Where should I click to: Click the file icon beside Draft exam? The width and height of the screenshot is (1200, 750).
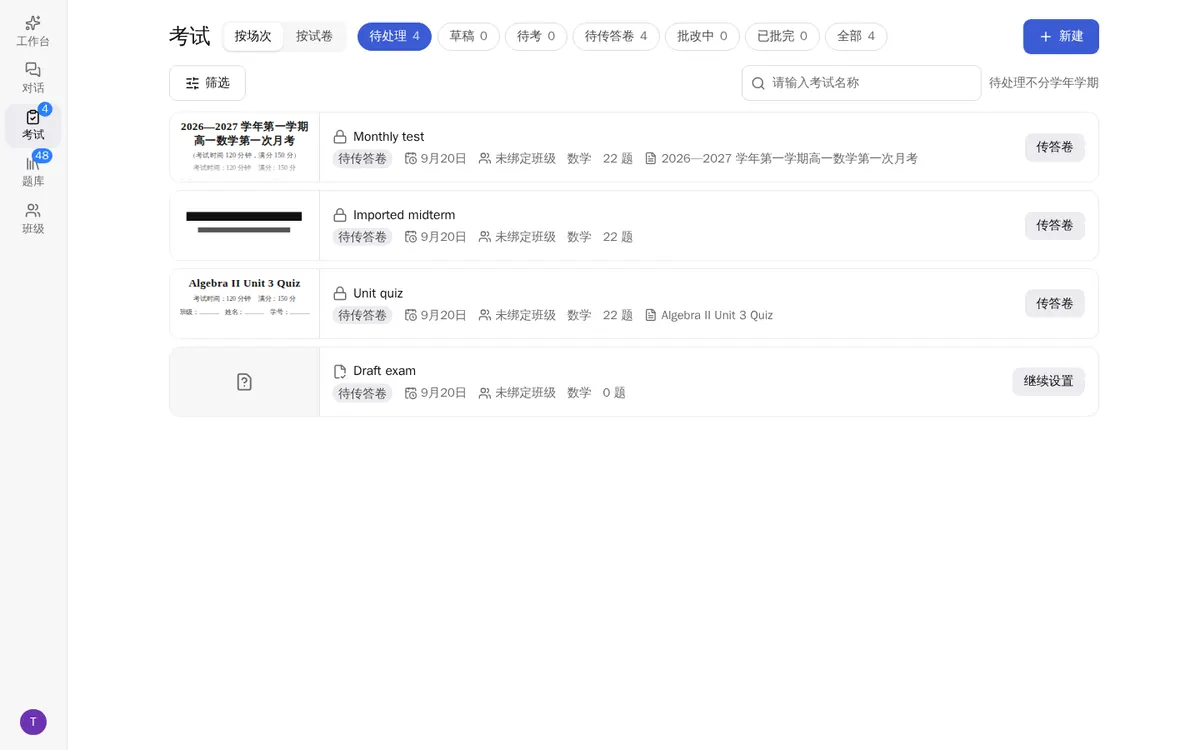tap(340, 371)
